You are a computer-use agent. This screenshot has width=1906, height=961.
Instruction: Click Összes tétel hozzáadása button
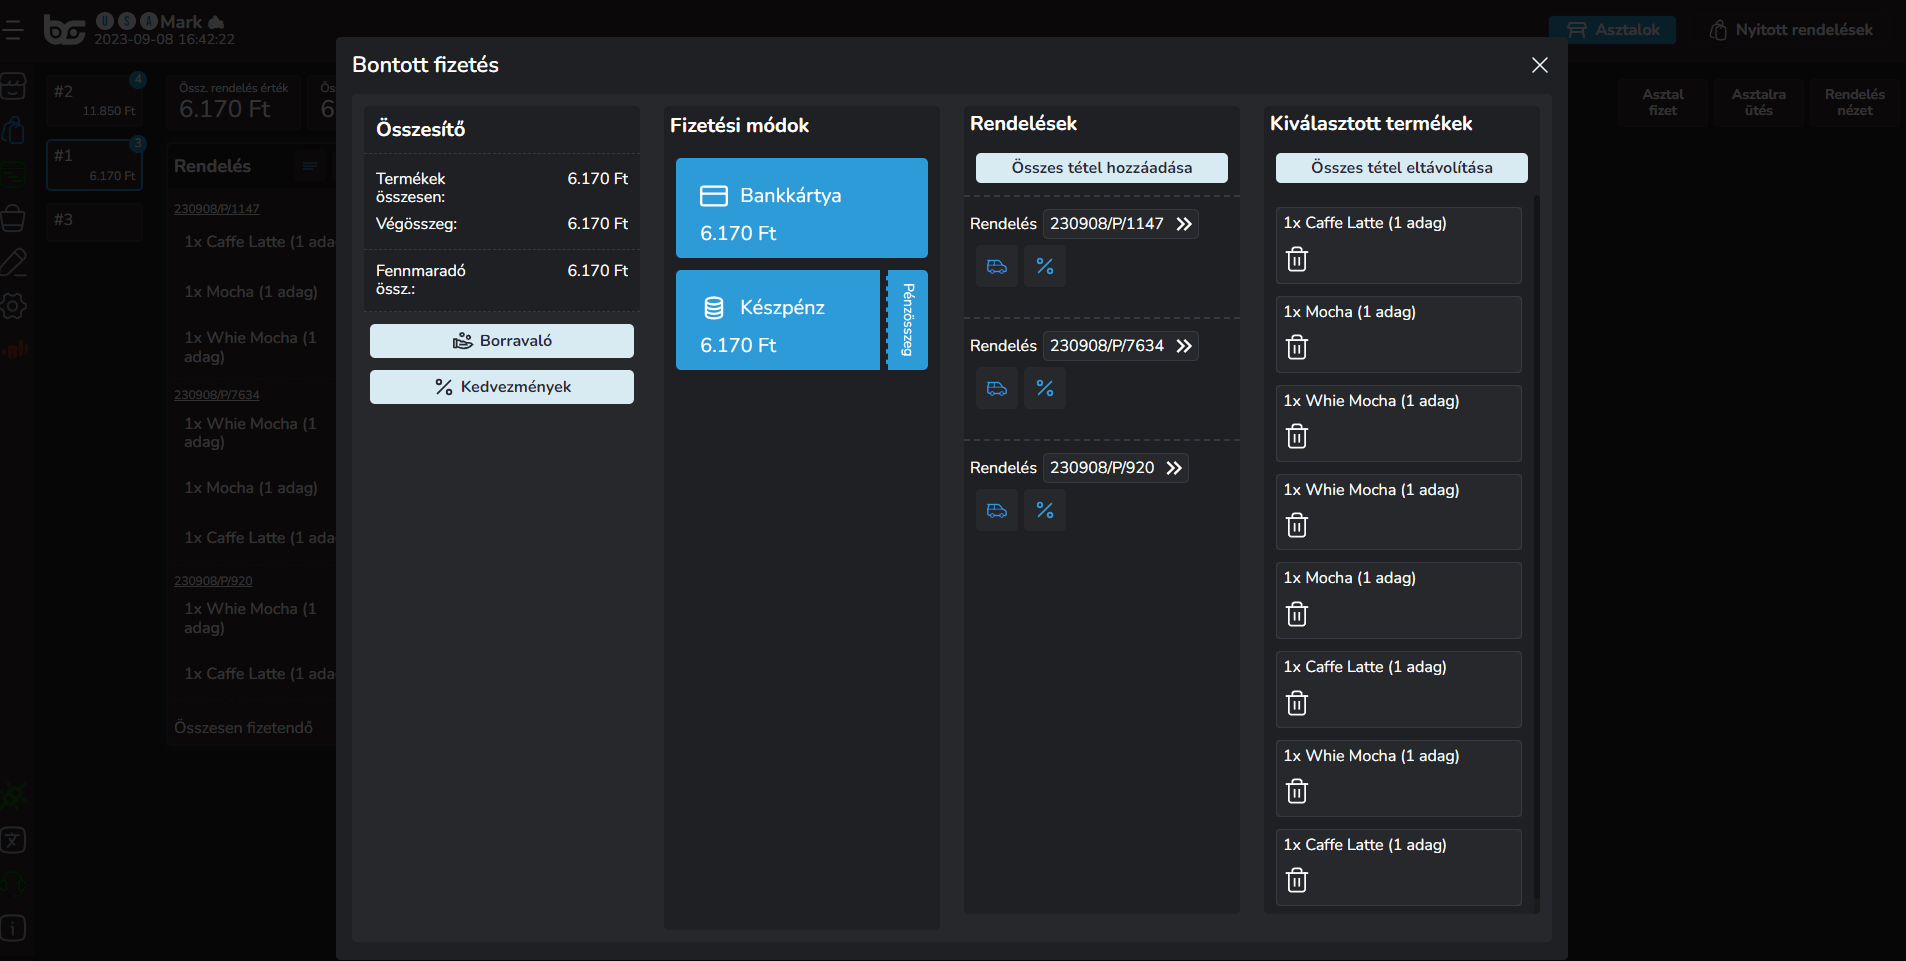click(x=1101, y=168)
